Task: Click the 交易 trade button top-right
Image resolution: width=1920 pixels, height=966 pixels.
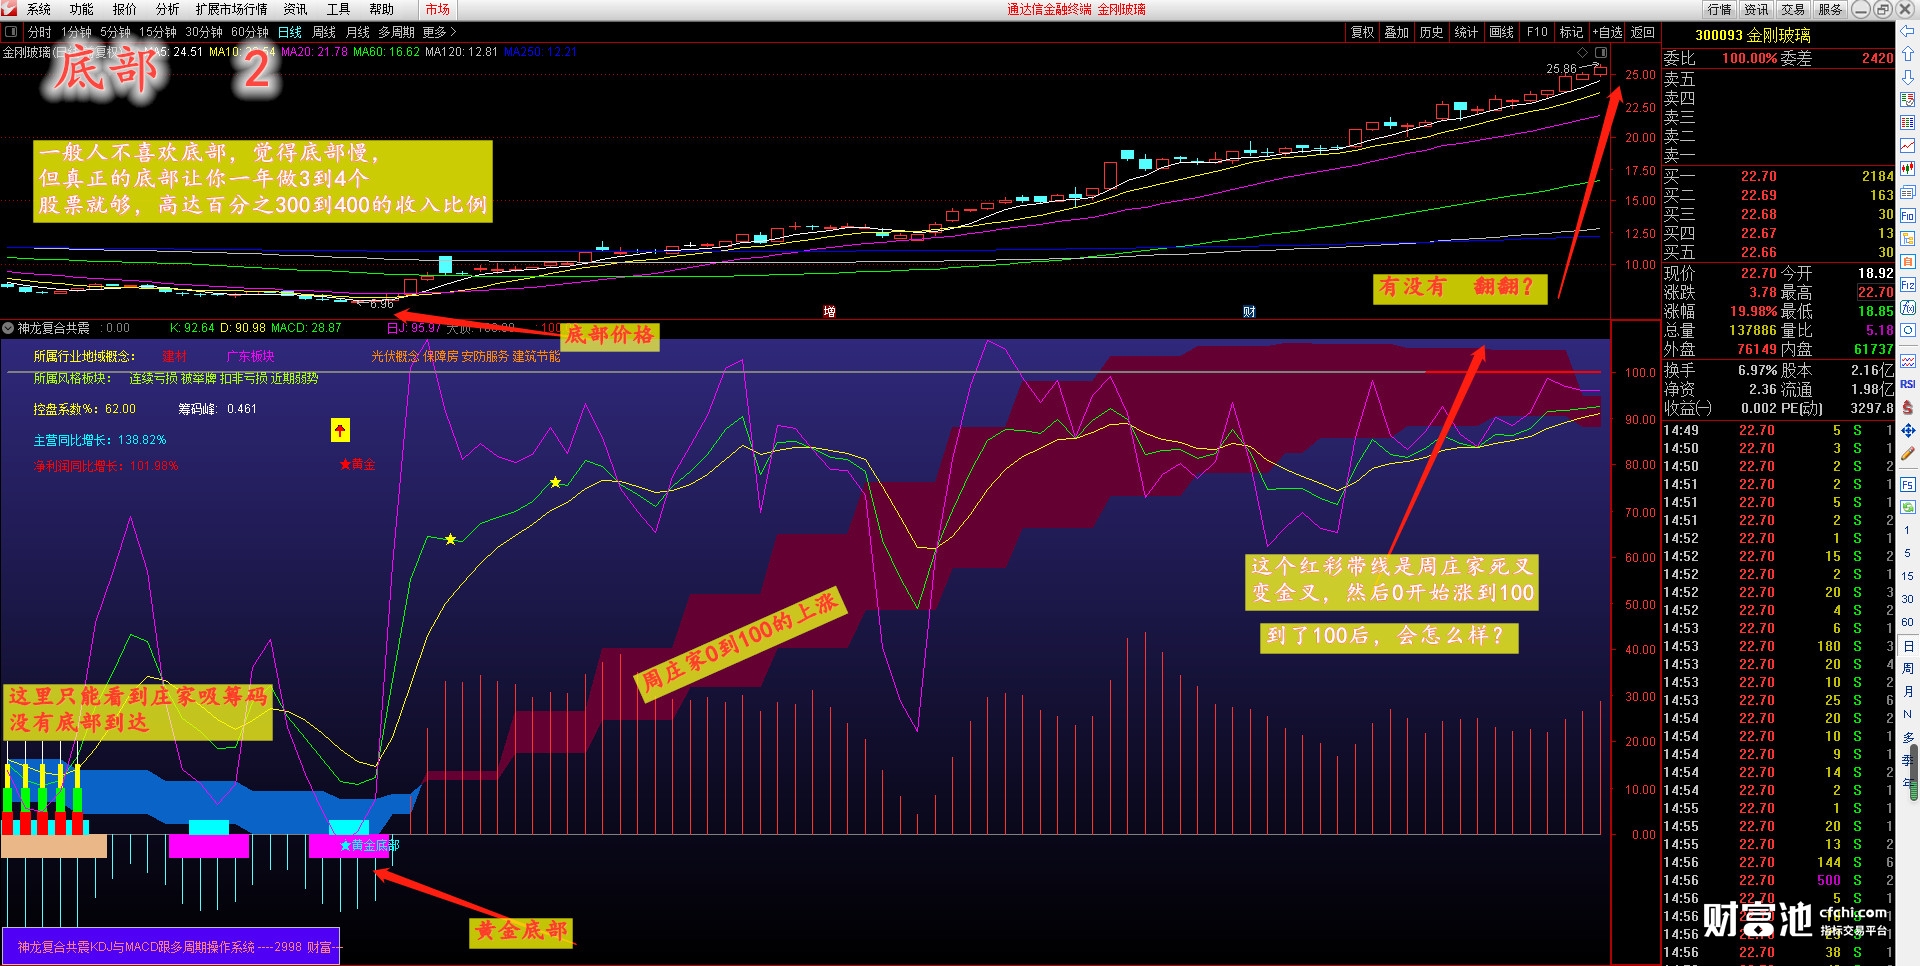Action: pyautogui.click(x=1793, y=9)
